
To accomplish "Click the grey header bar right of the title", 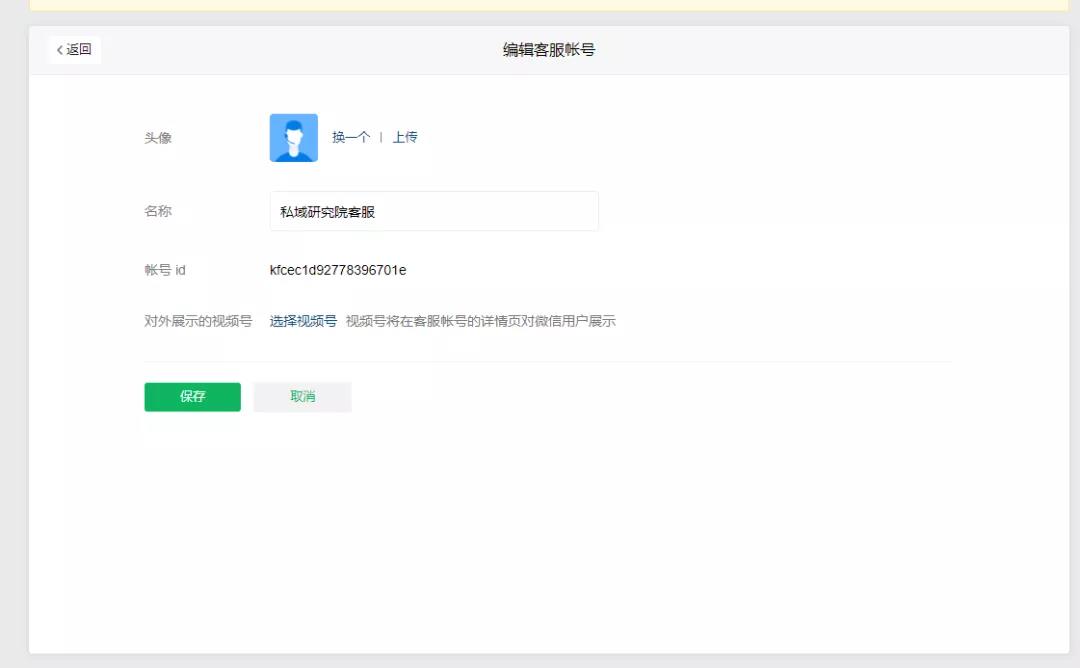I will coord(850,50).
